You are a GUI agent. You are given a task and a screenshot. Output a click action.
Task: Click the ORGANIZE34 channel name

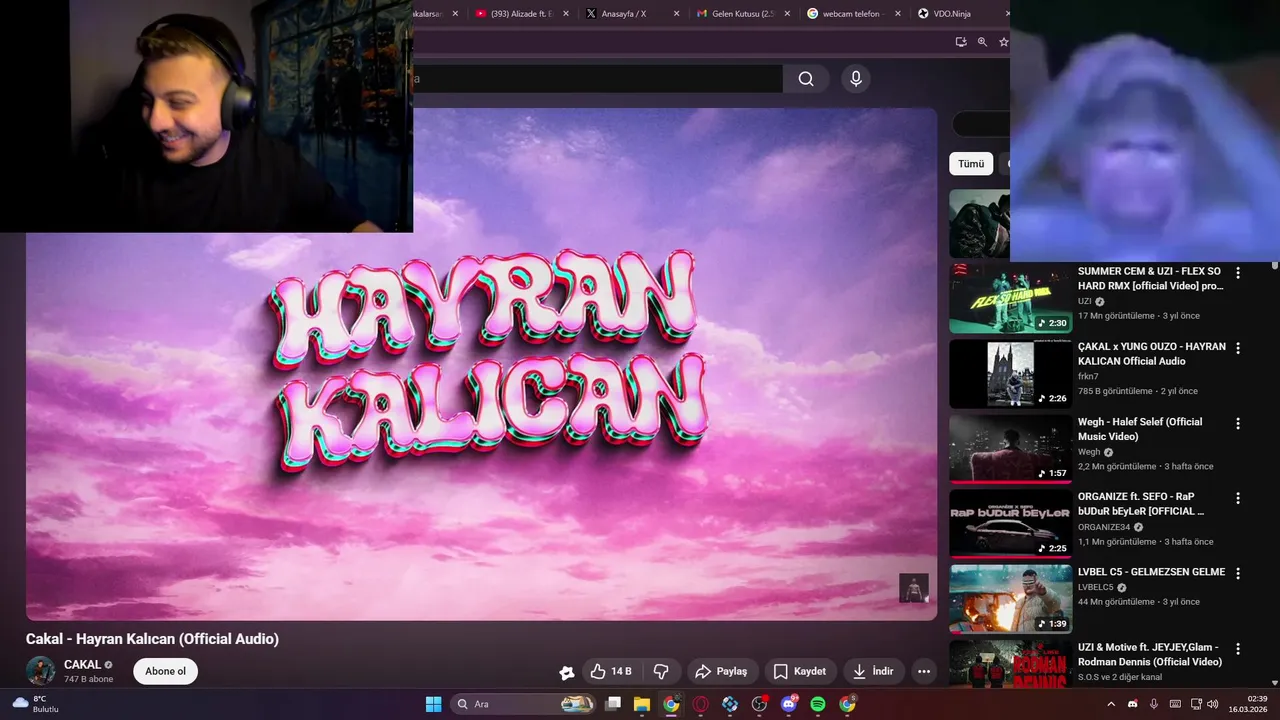[1104, 527]
